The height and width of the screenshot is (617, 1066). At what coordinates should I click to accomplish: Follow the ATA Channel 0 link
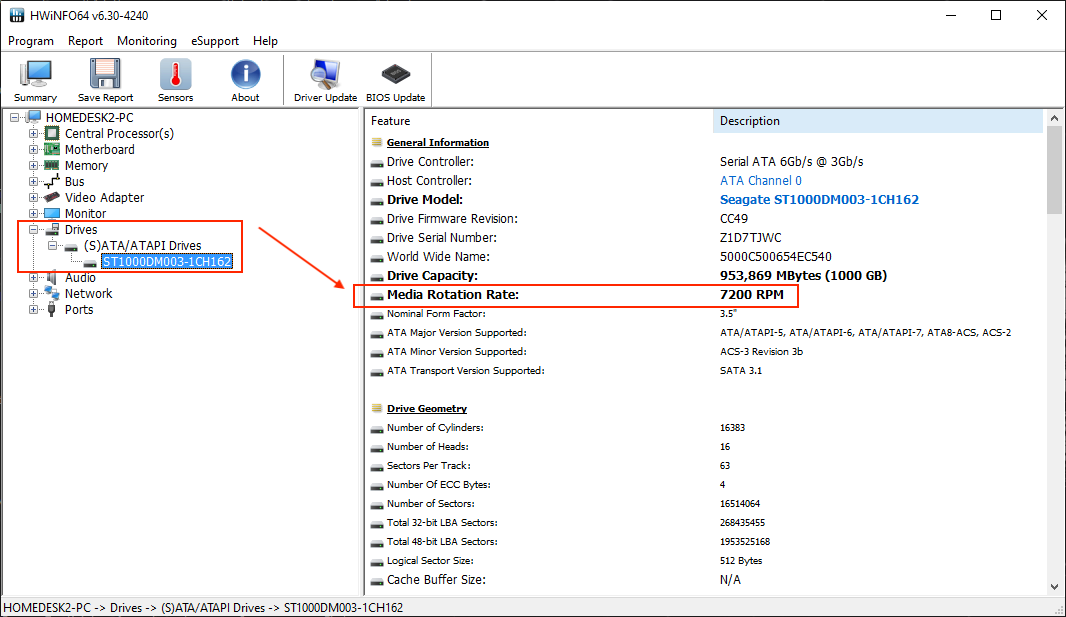tap(761, 180)
